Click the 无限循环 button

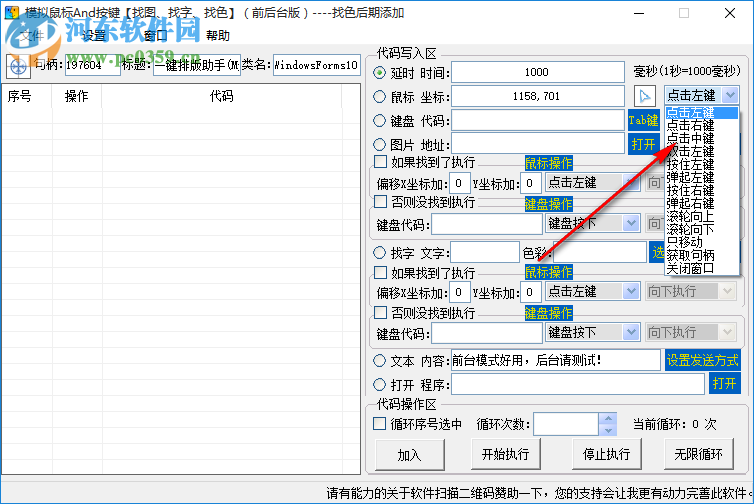pos(699,454)
